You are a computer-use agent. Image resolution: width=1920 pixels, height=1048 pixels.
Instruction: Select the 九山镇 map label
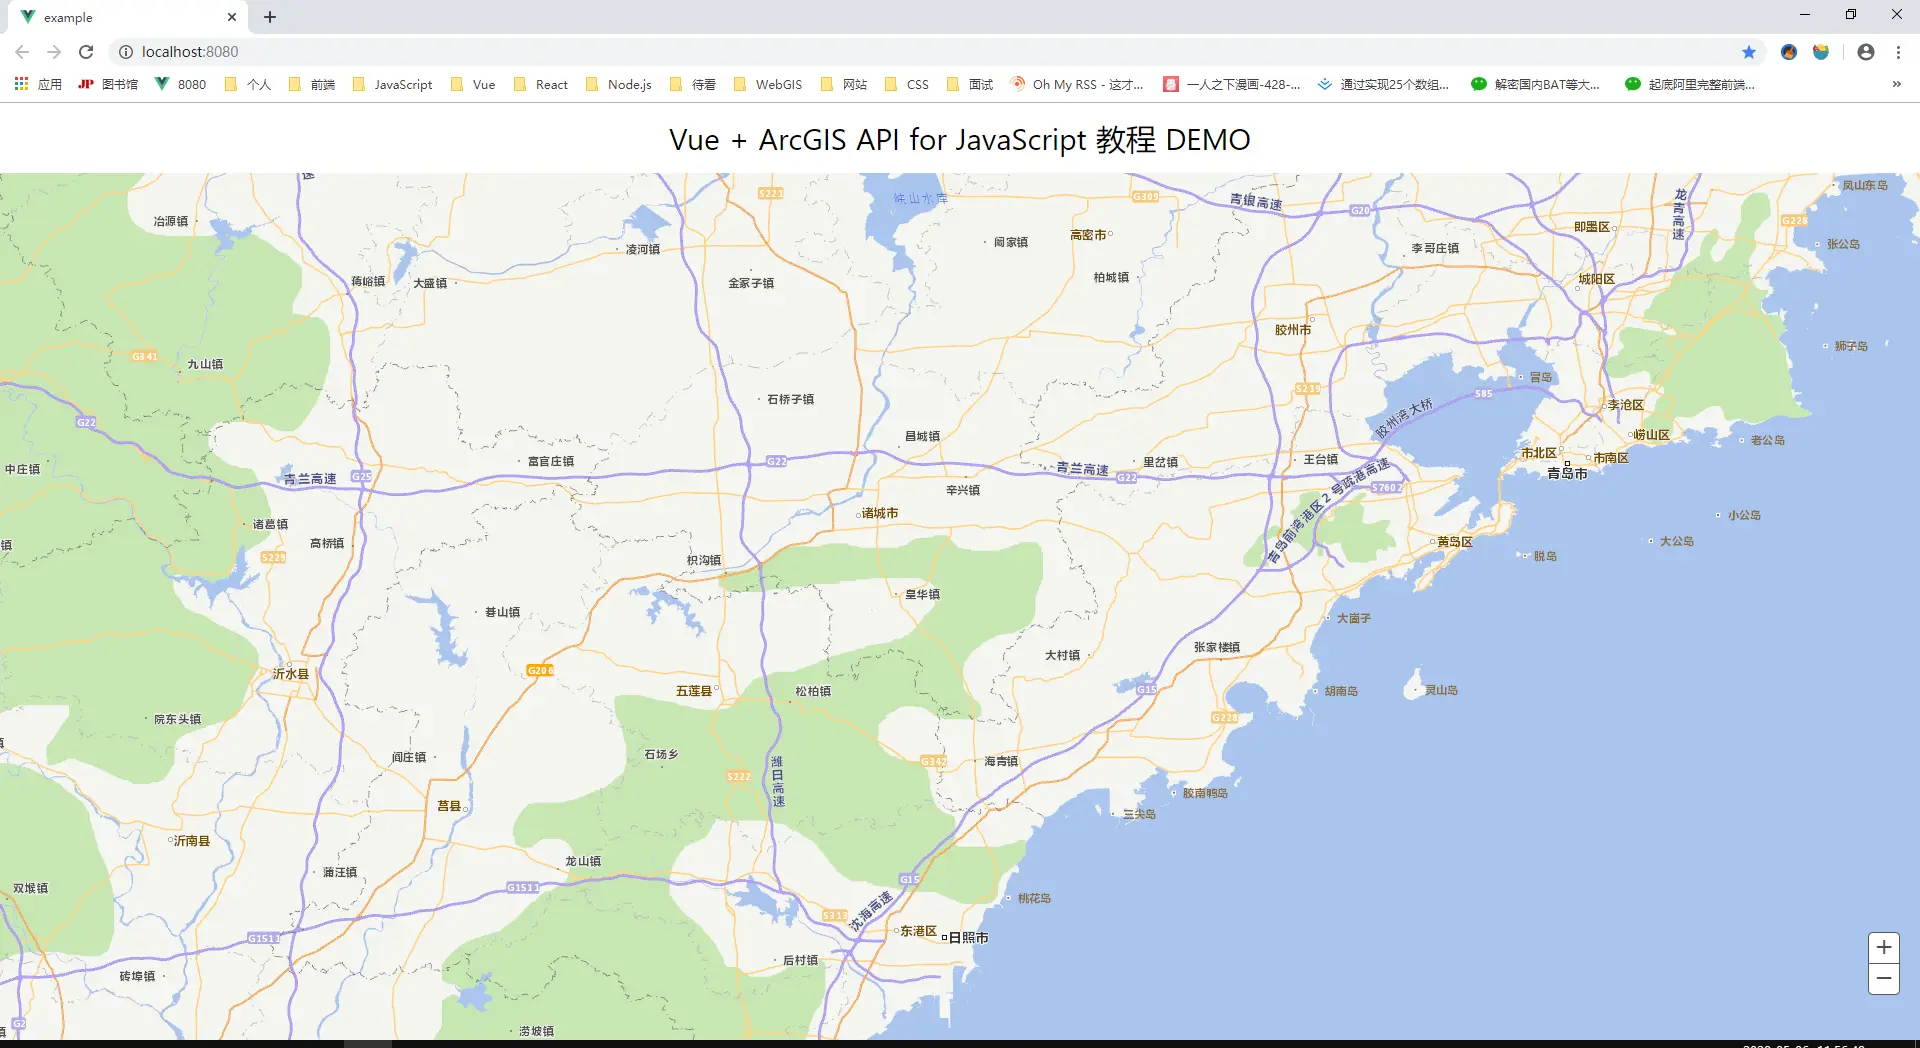205,364
